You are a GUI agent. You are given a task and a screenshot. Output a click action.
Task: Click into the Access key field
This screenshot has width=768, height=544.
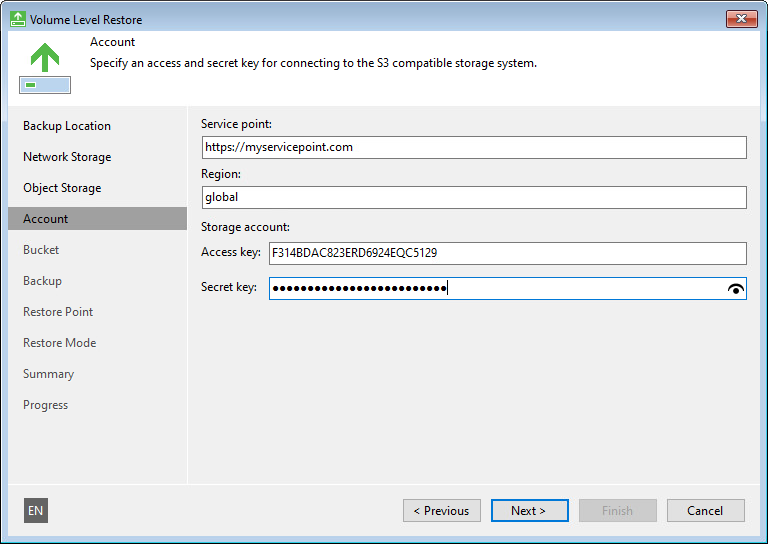[507, 253]
